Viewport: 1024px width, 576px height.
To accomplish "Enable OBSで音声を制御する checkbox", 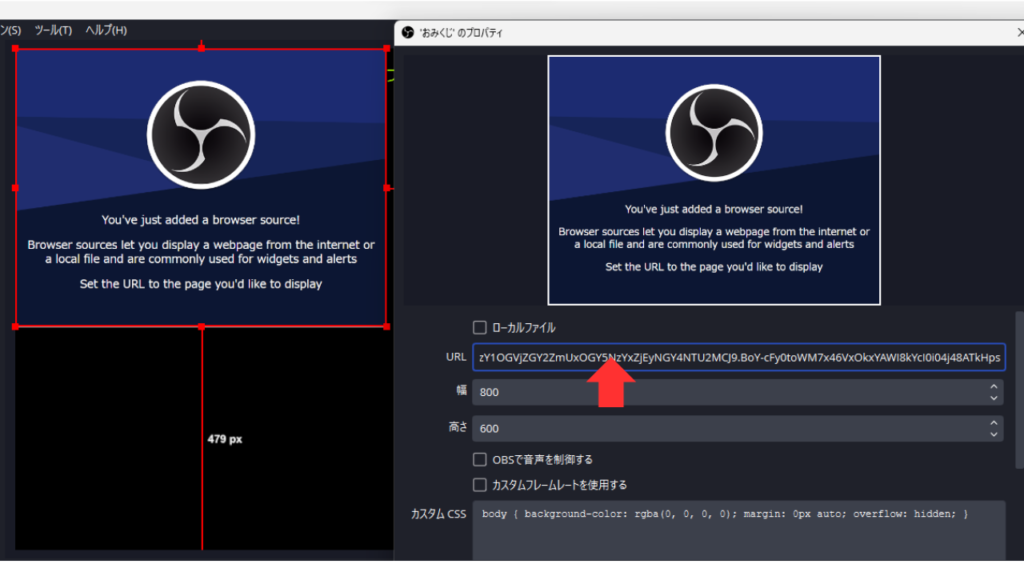I will coord(479,459).
